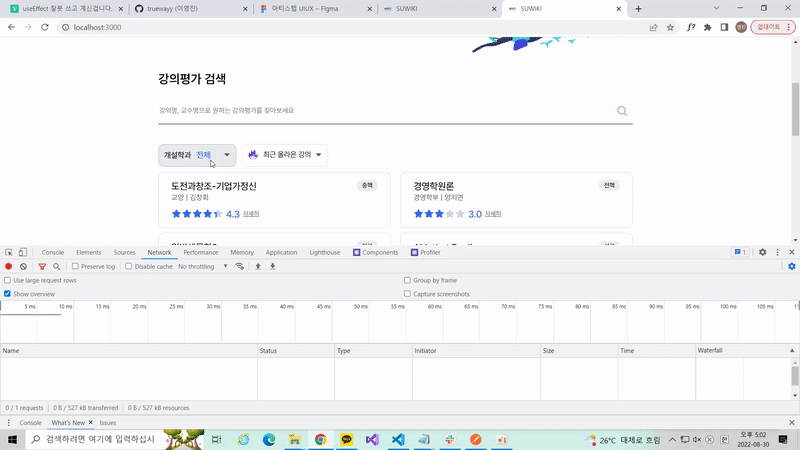
Task: Uncheck Show overview
Action: 7,294
